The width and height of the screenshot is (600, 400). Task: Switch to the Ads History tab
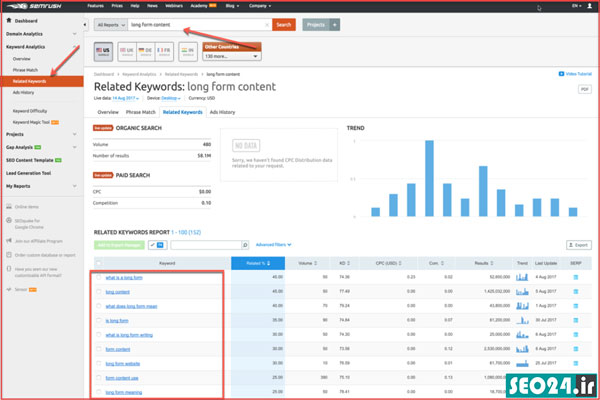(222, 112)
